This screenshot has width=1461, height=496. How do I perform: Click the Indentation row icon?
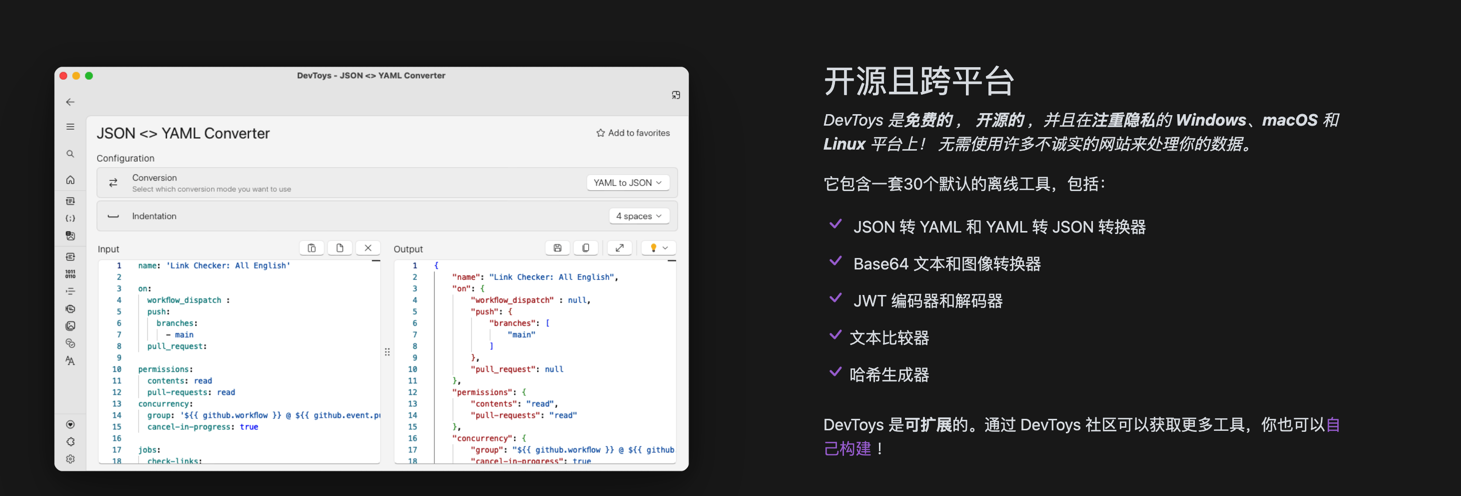[x=113, y=216]
